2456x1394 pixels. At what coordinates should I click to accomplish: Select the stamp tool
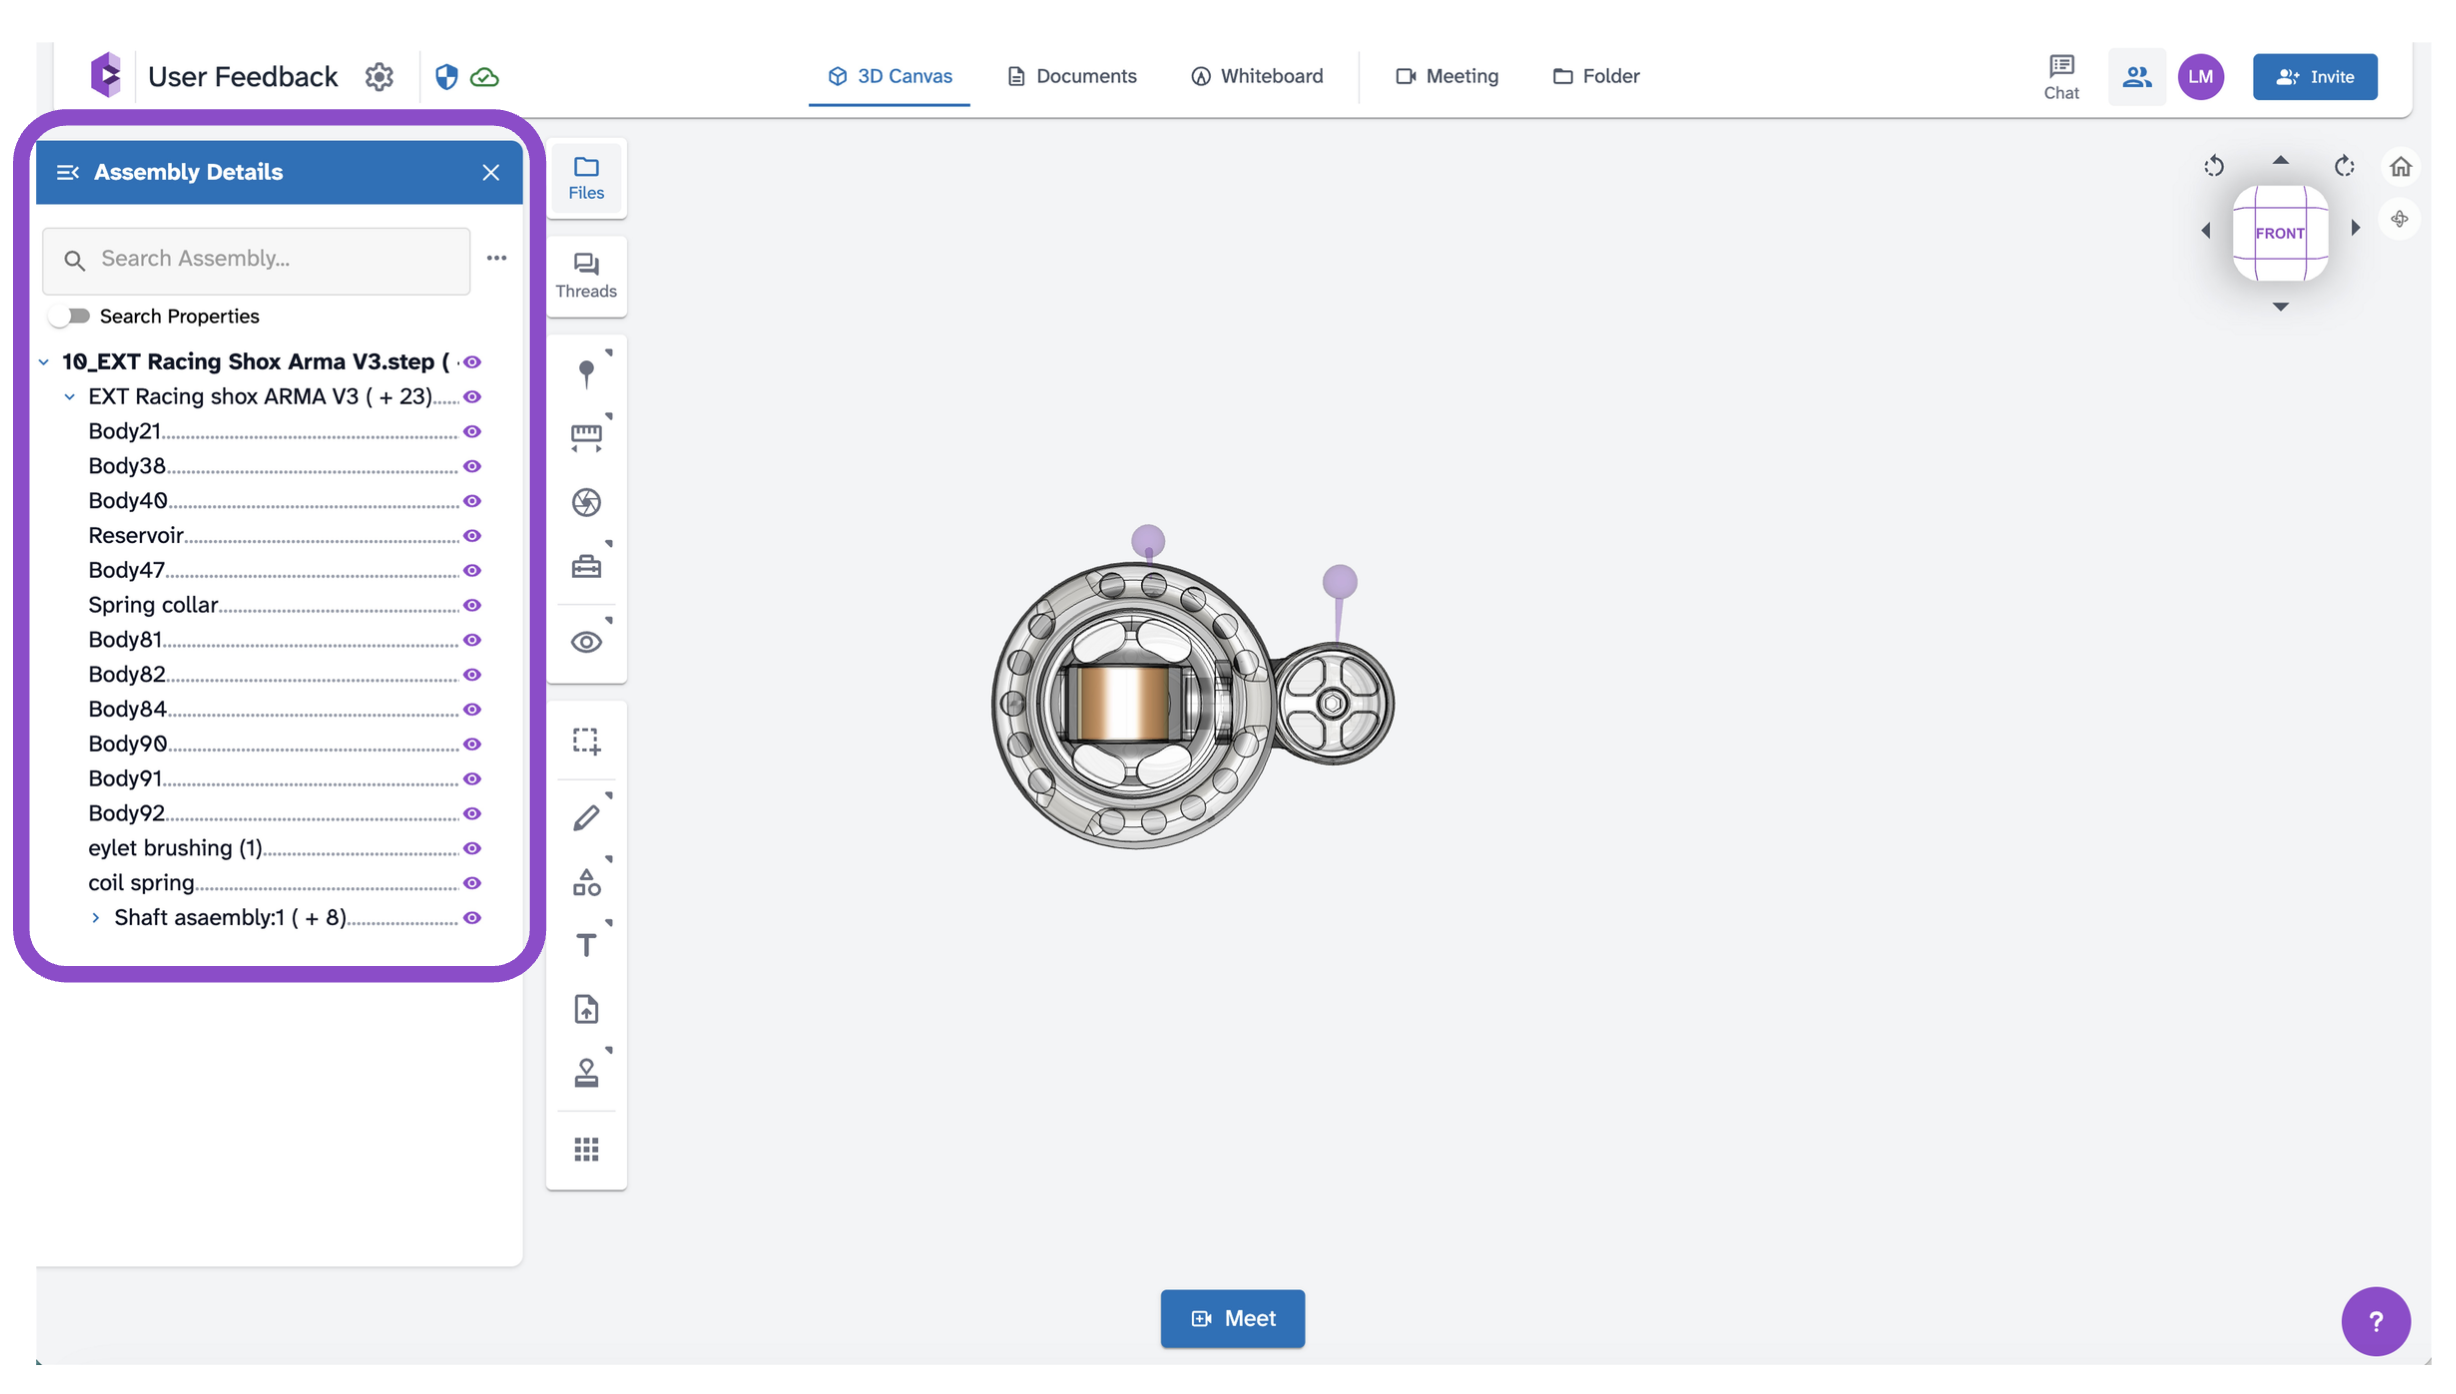tap(586, 1073)
